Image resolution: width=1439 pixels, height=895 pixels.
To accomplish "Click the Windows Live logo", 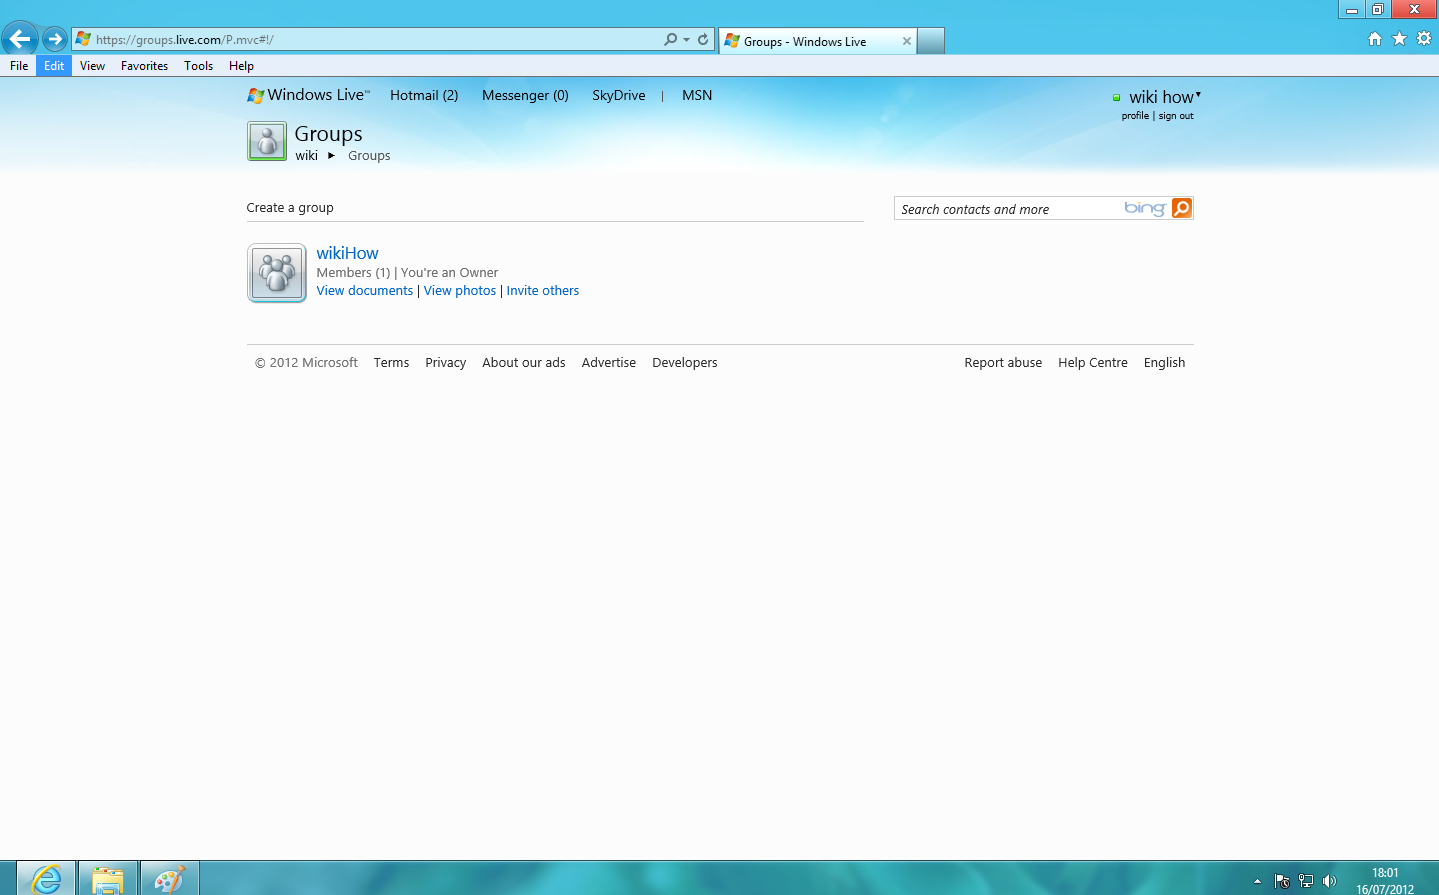I will [x=308, y=95].
